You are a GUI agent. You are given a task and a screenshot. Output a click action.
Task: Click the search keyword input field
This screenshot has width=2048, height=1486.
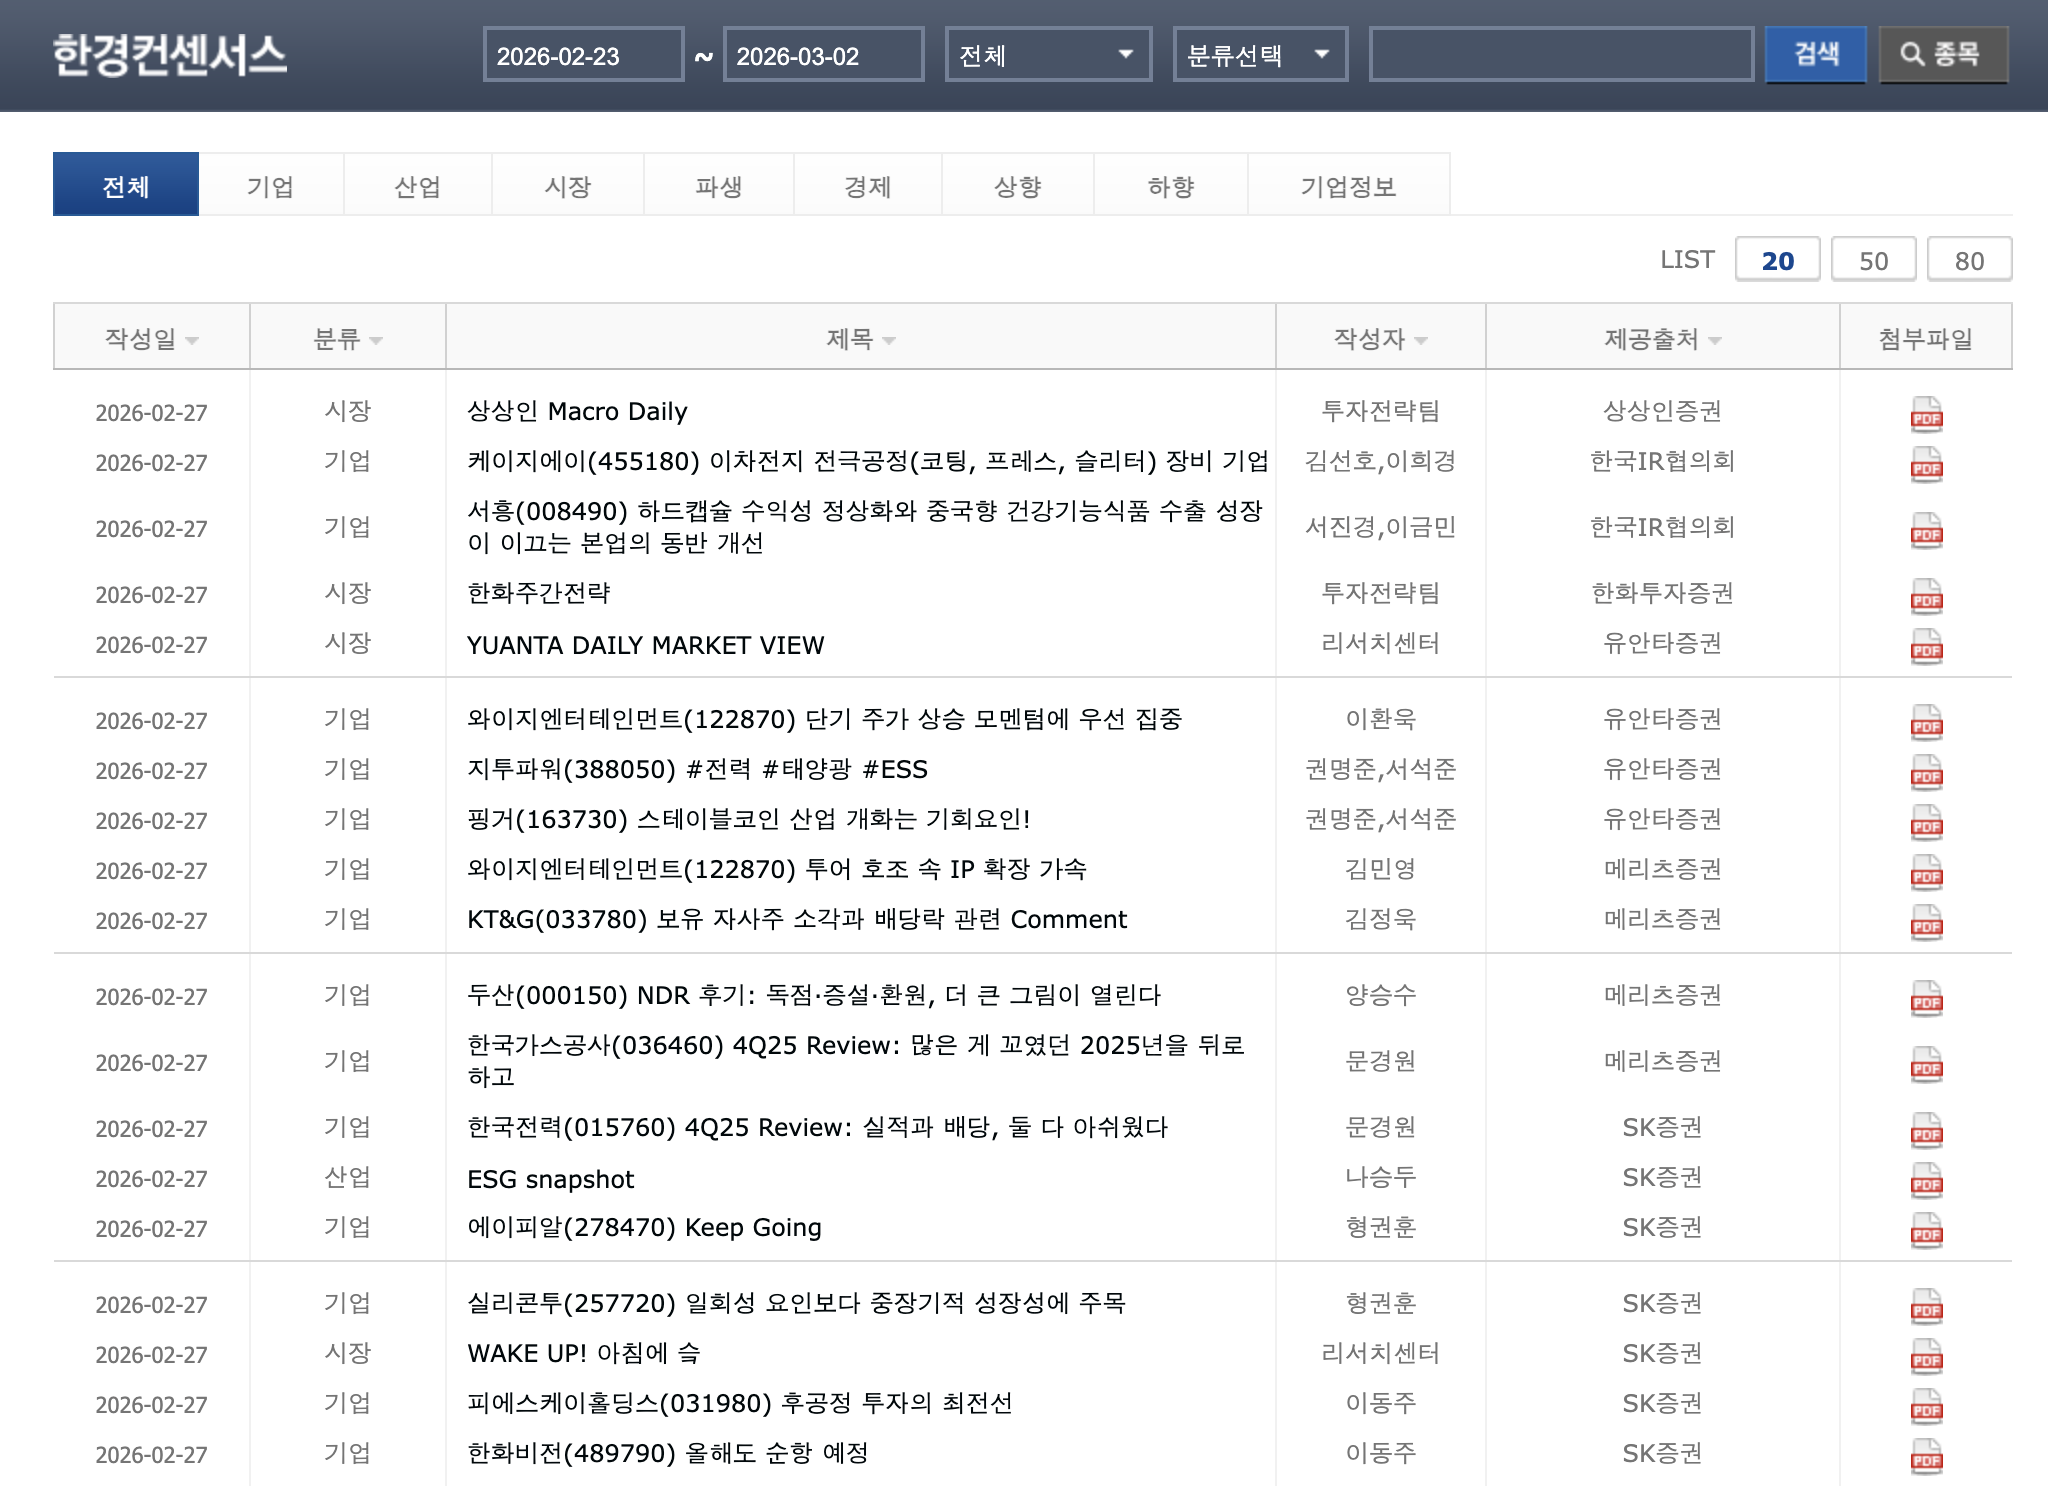coord(1563,55)
